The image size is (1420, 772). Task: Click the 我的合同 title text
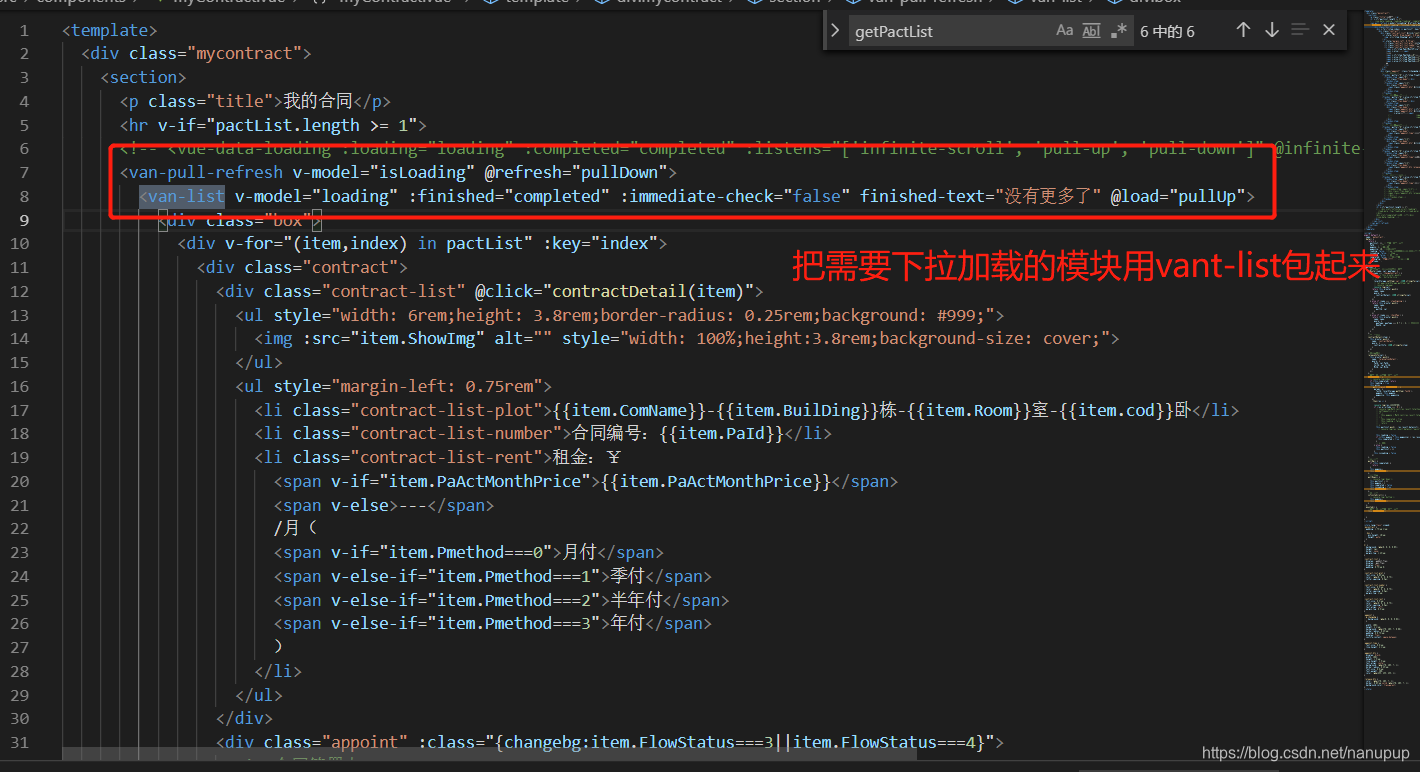pos(319,101)
